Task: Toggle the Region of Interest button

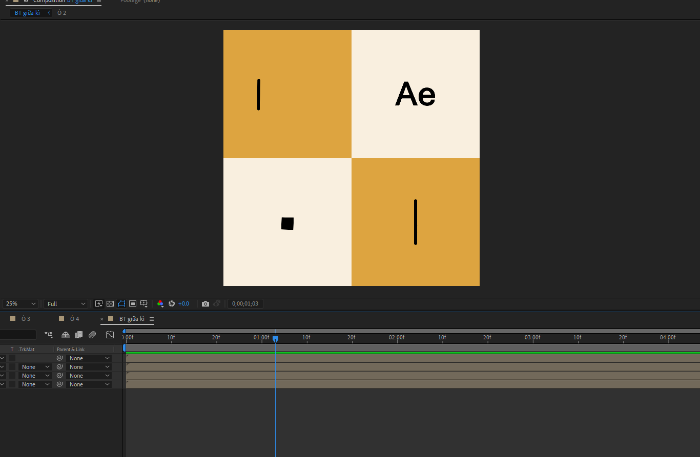Action: pyautogui.click(x=133, y=303)
